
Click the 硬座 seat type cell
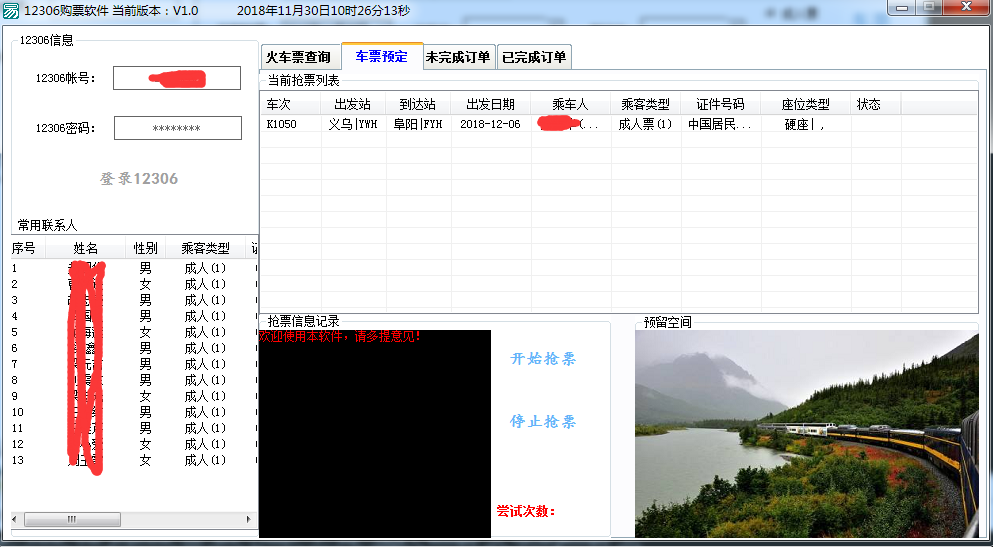click(x=804, y=124)
